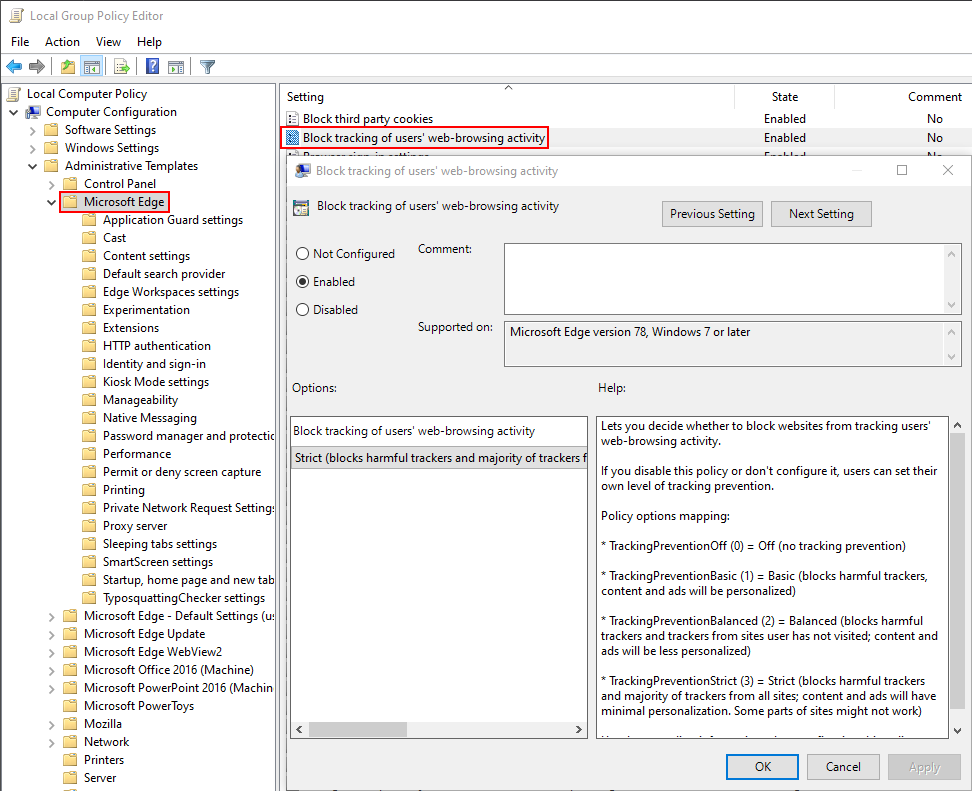This screenshot has width=972, height=791.
Task: Toggle the Show/Hide console tree icon
Action: [x=92, y=66]
